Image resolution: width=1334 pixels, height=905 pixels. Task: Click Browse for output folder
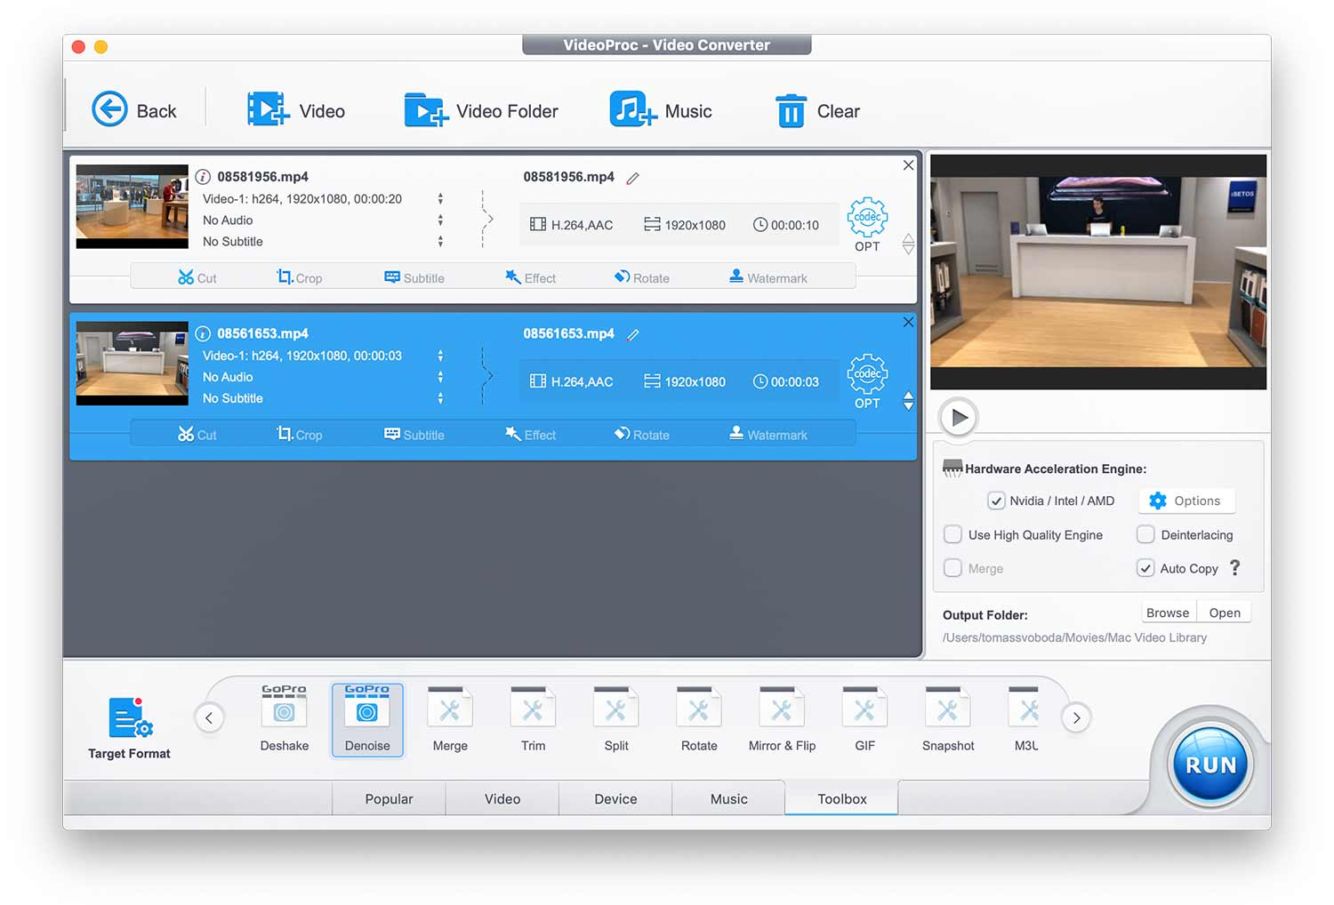[x=1167, y=613]
